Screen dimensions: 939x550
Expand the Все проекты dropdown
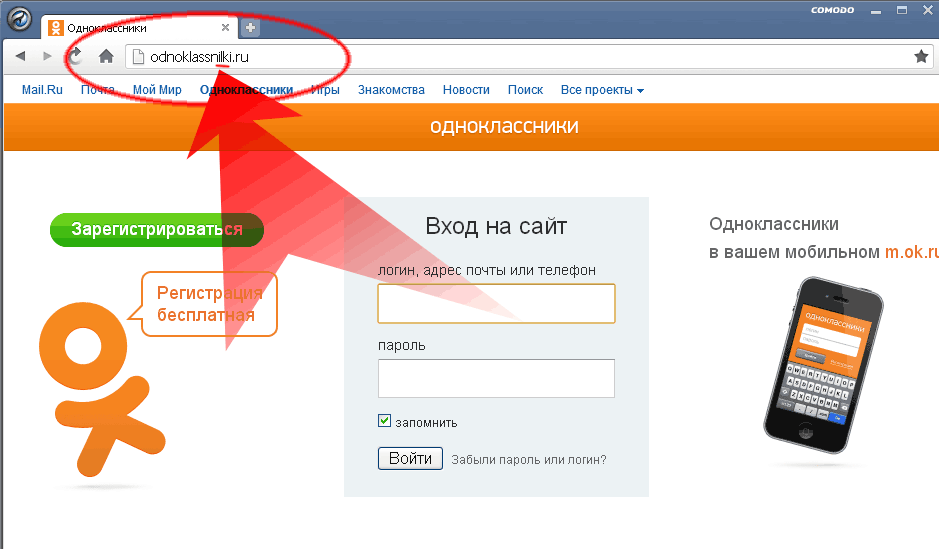tap(602, 90)
